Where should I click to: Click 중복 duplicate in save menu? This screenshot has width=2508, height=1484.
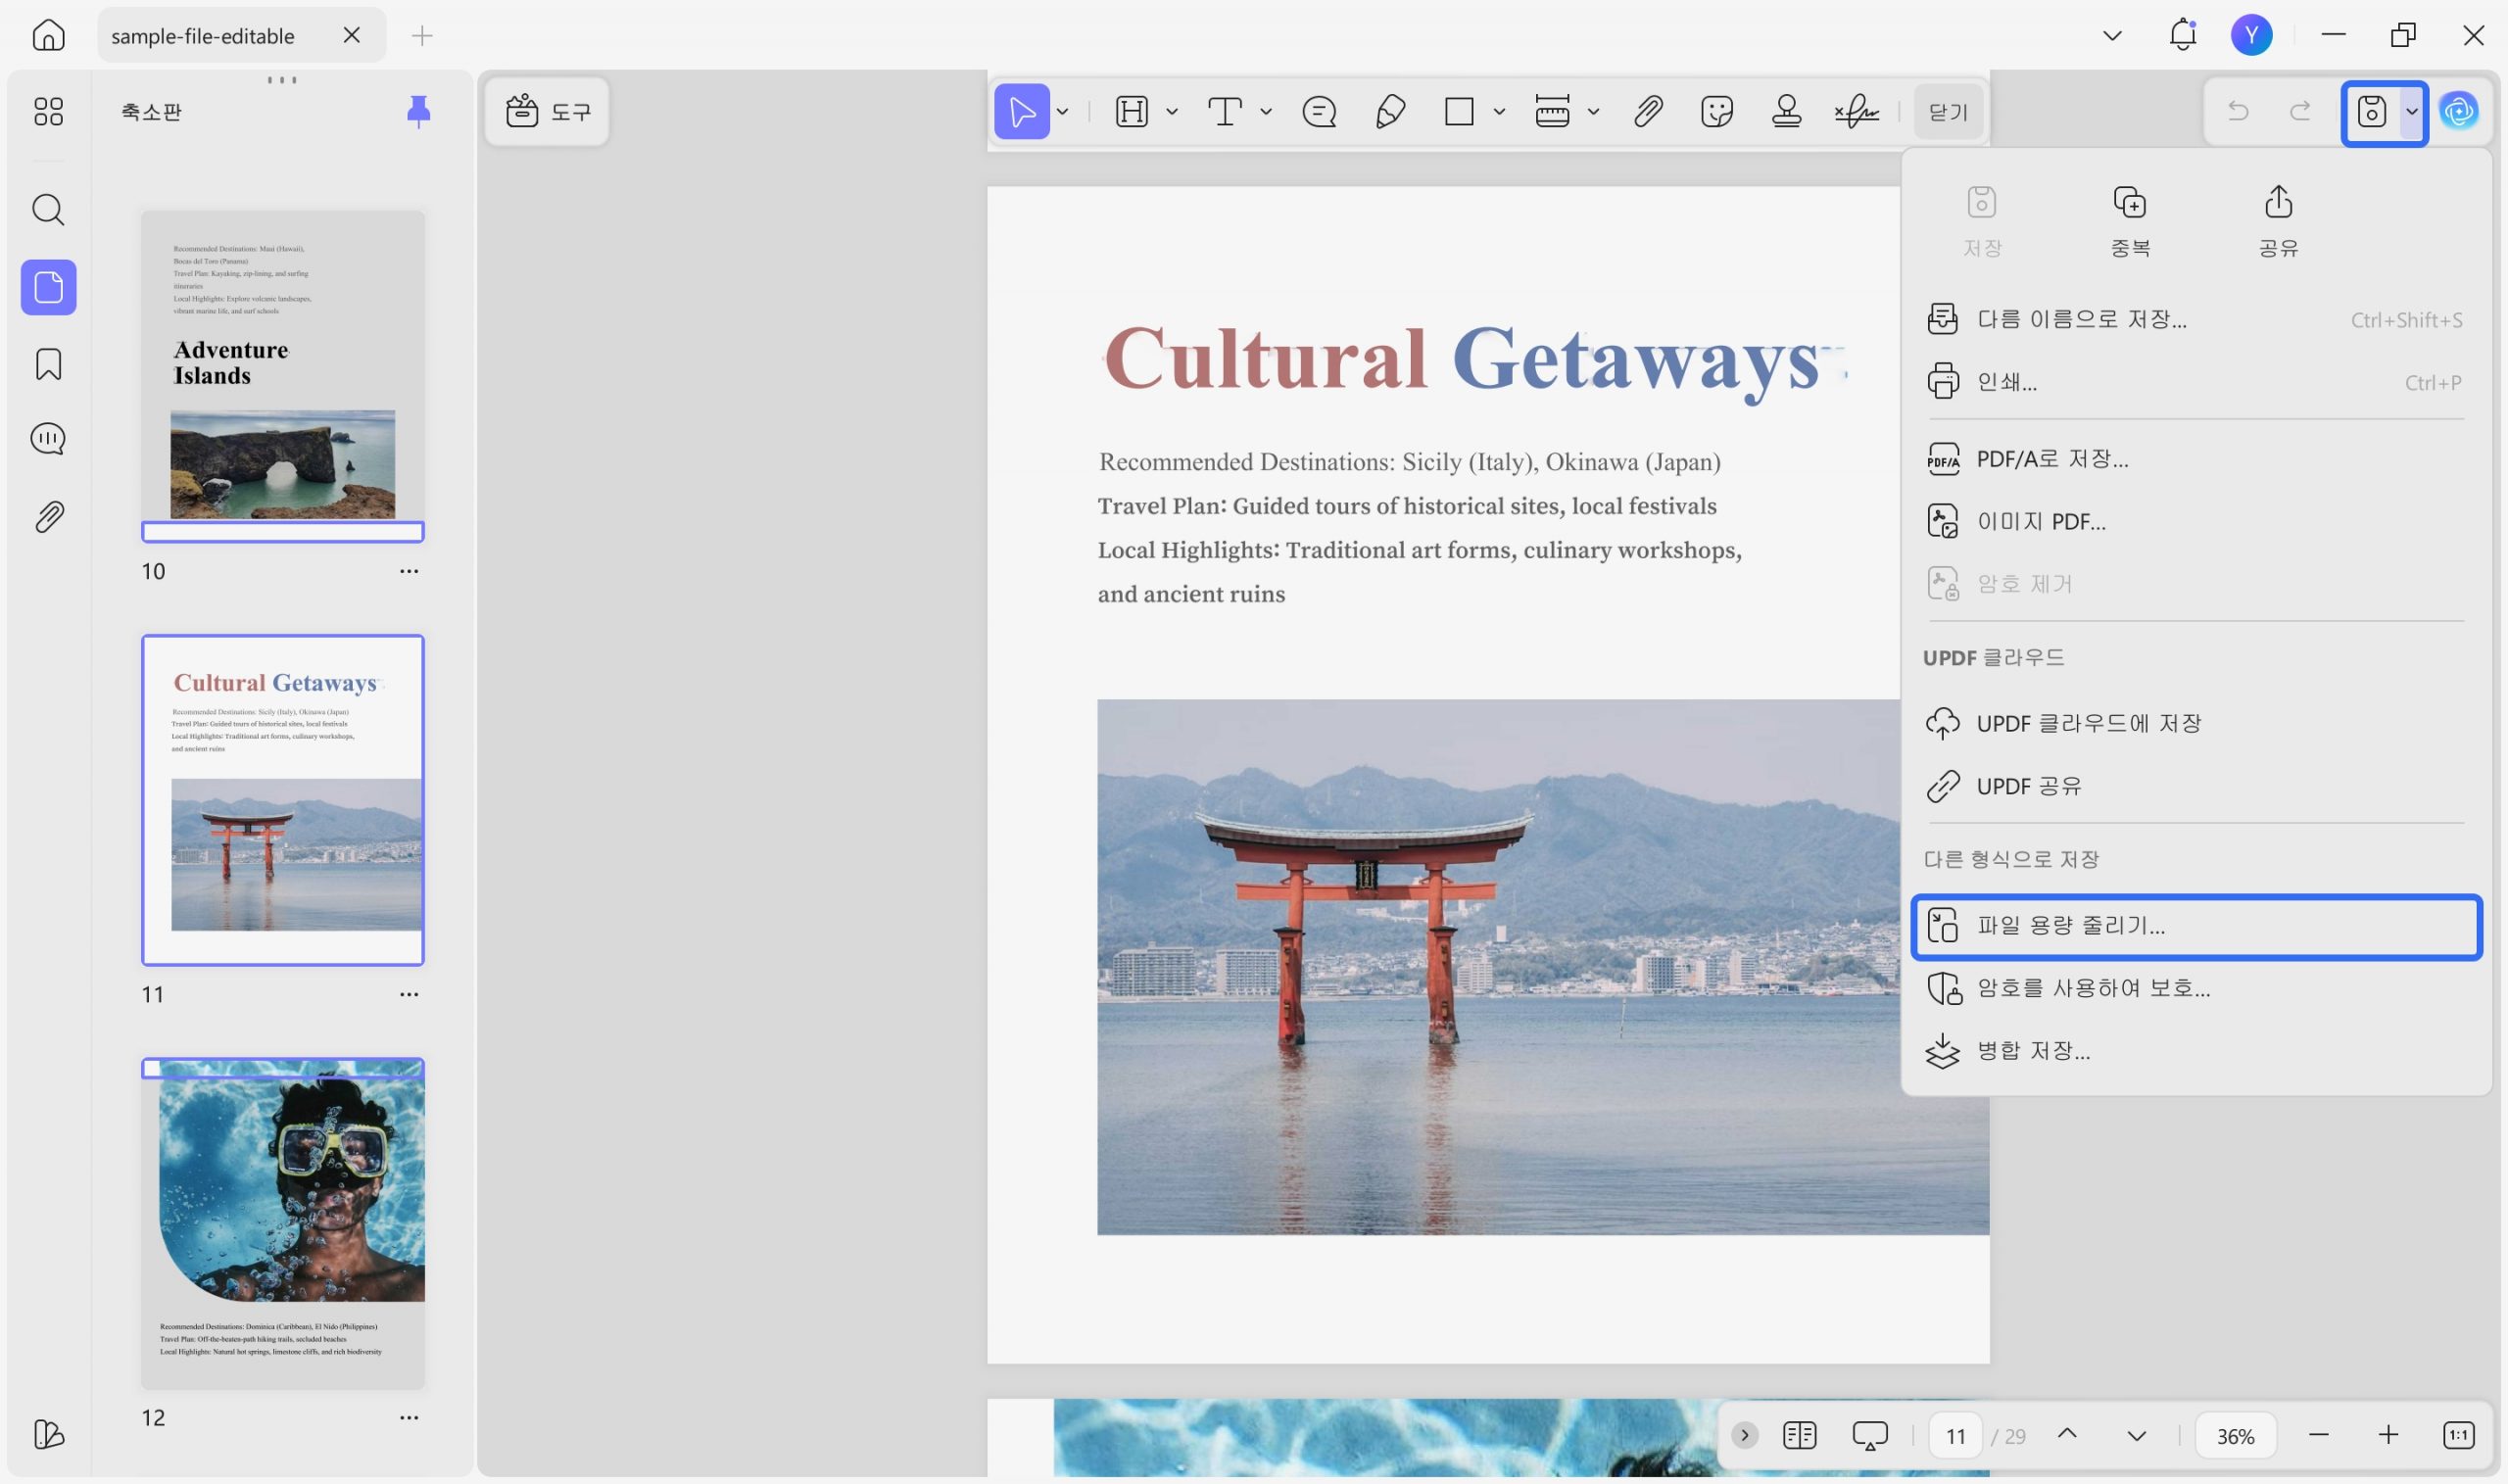click(x=2130, y=221)
